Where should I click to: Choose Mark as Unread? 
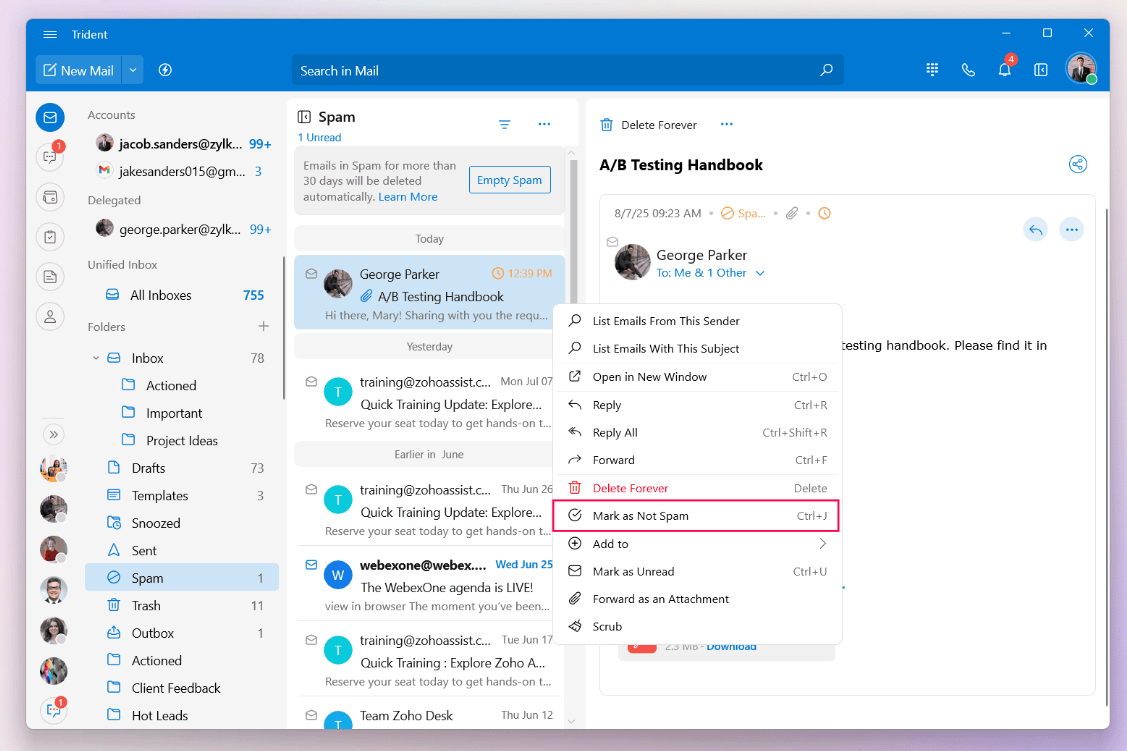pyautogui.click(x=697, y=571)
